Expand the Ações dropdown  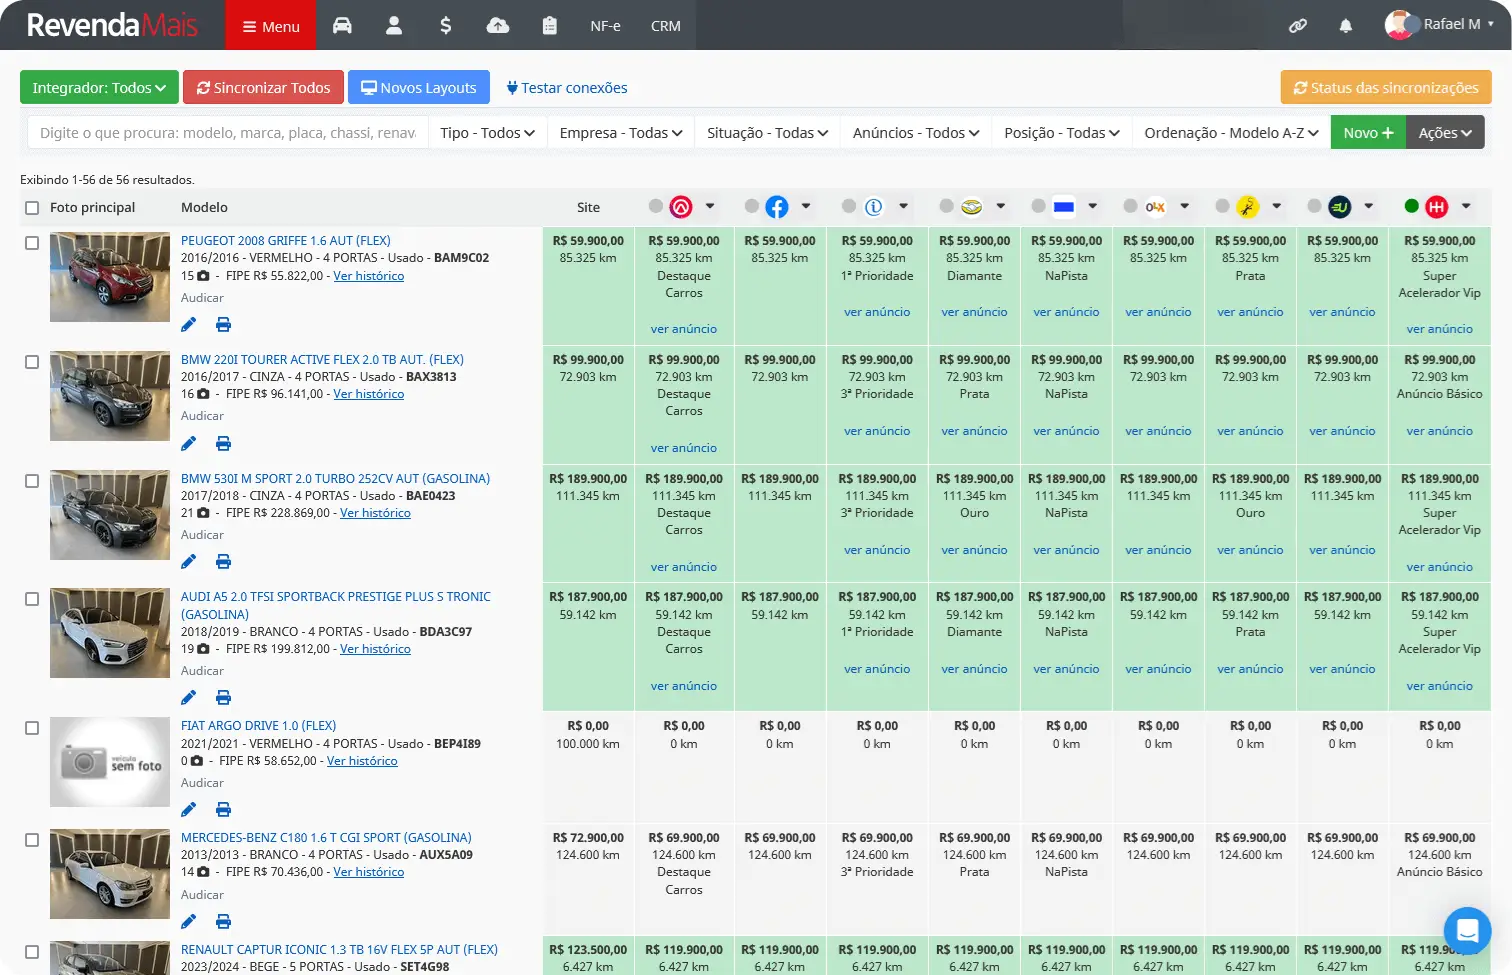(x=1445, y=132)
